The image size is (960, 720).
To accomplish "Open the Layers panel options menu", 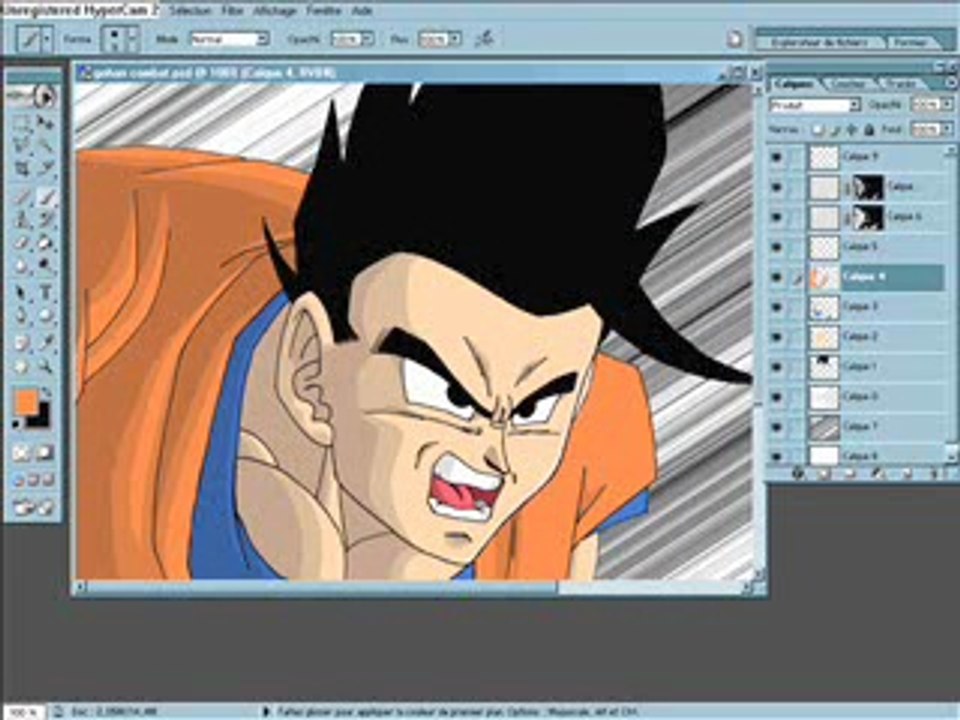I will [x=950, y=81].
